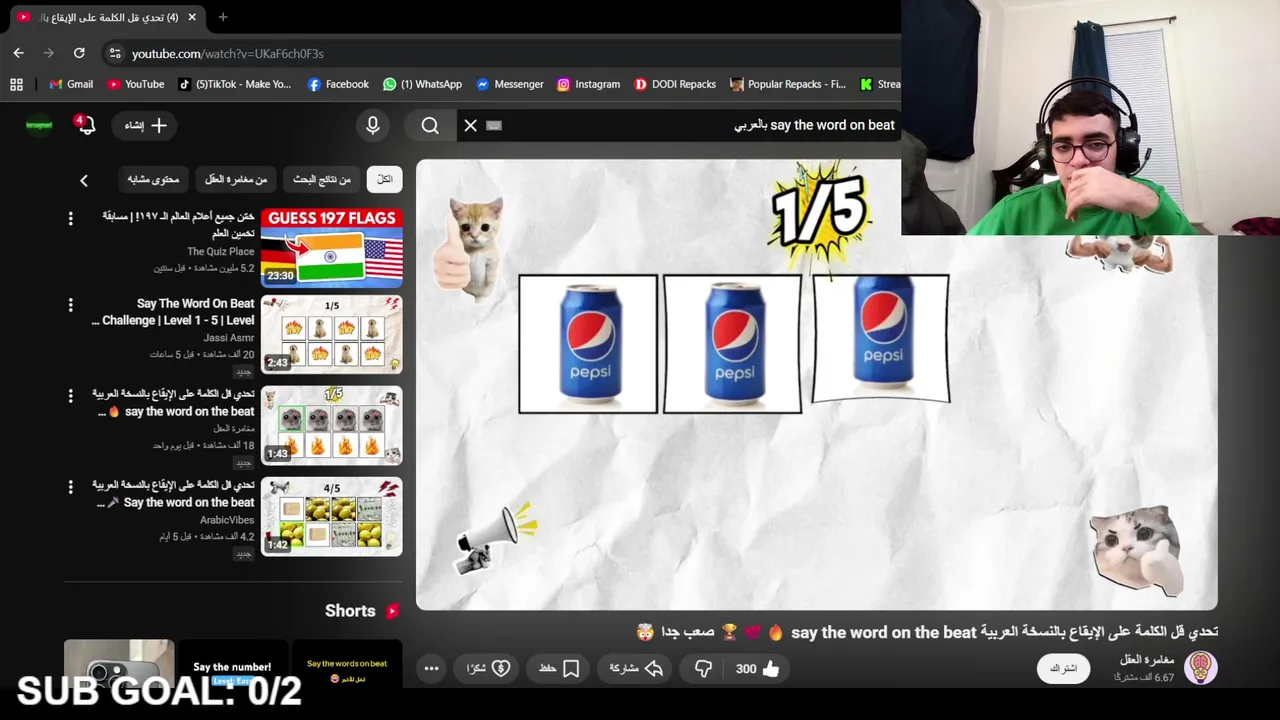The height and width of the screenshot is (720, 1280).
Task: Open the Popular Repacks bookmark
Action: tap(788, 84)
